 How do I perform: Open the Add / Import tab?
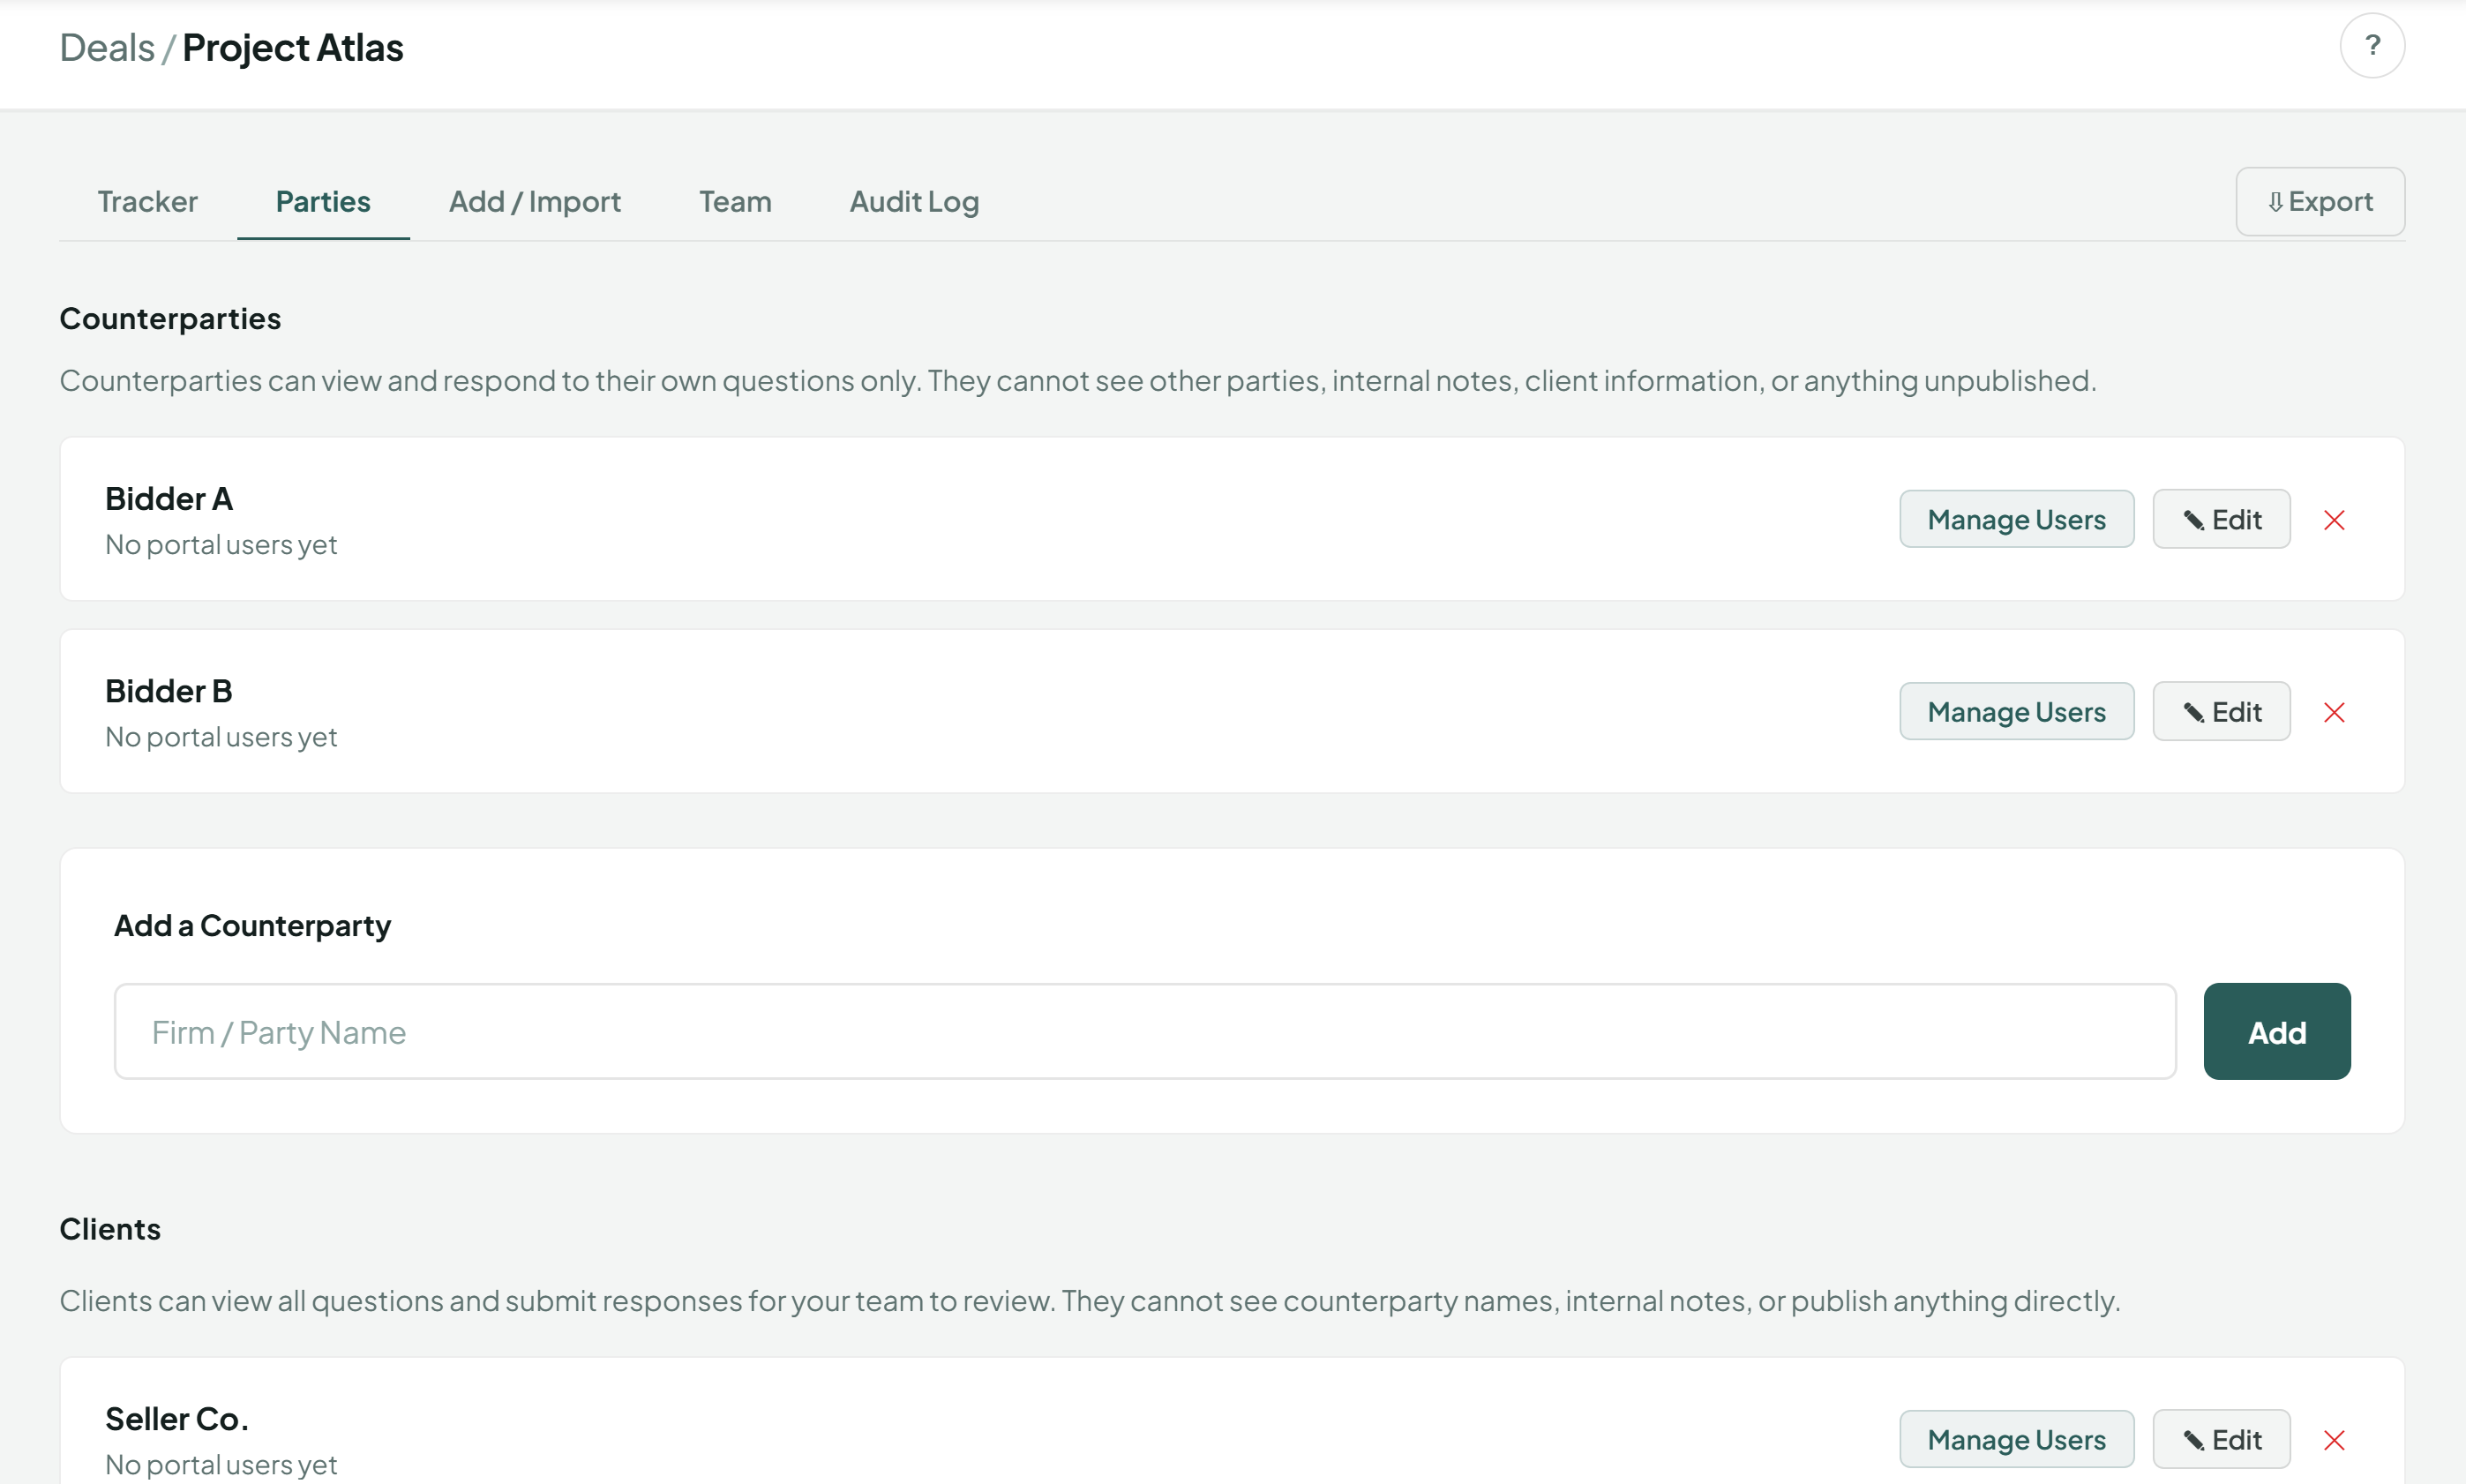(534, 202)
